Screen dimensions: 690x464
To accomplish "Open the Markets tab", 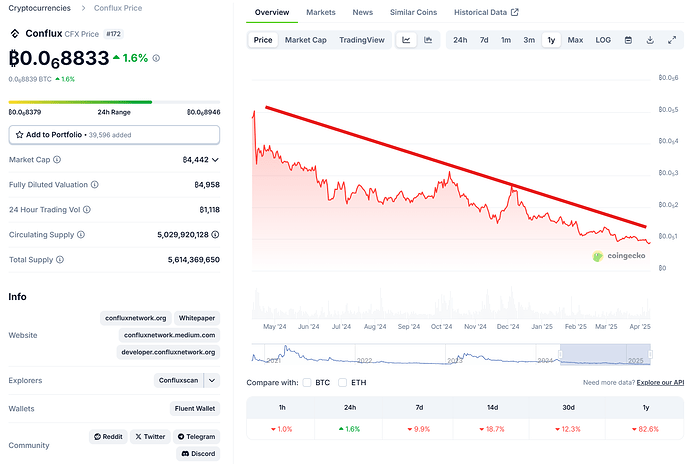I will 321,12.
